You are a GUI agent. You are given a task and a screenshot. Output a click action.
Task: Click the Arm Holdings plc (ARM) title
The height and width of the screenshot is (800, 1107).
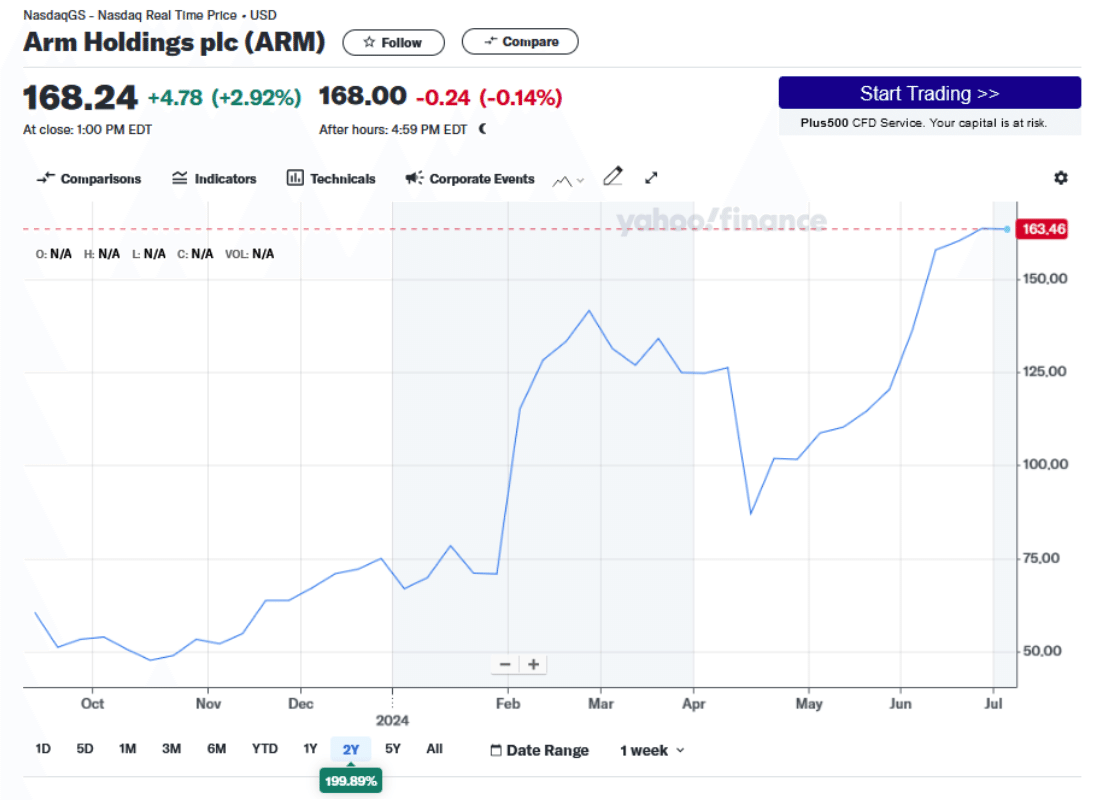point(174,42)
